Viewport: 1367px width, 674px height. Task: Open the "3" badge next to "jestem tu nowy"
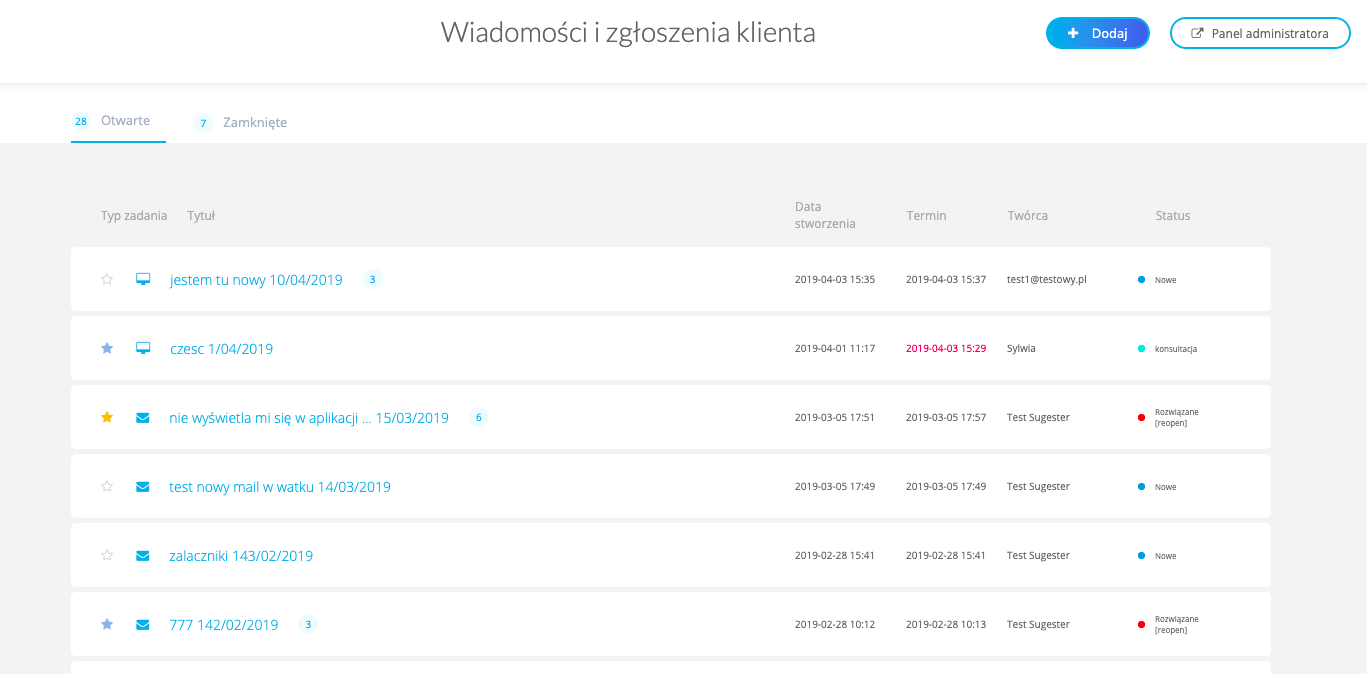(x=372, y=279)
